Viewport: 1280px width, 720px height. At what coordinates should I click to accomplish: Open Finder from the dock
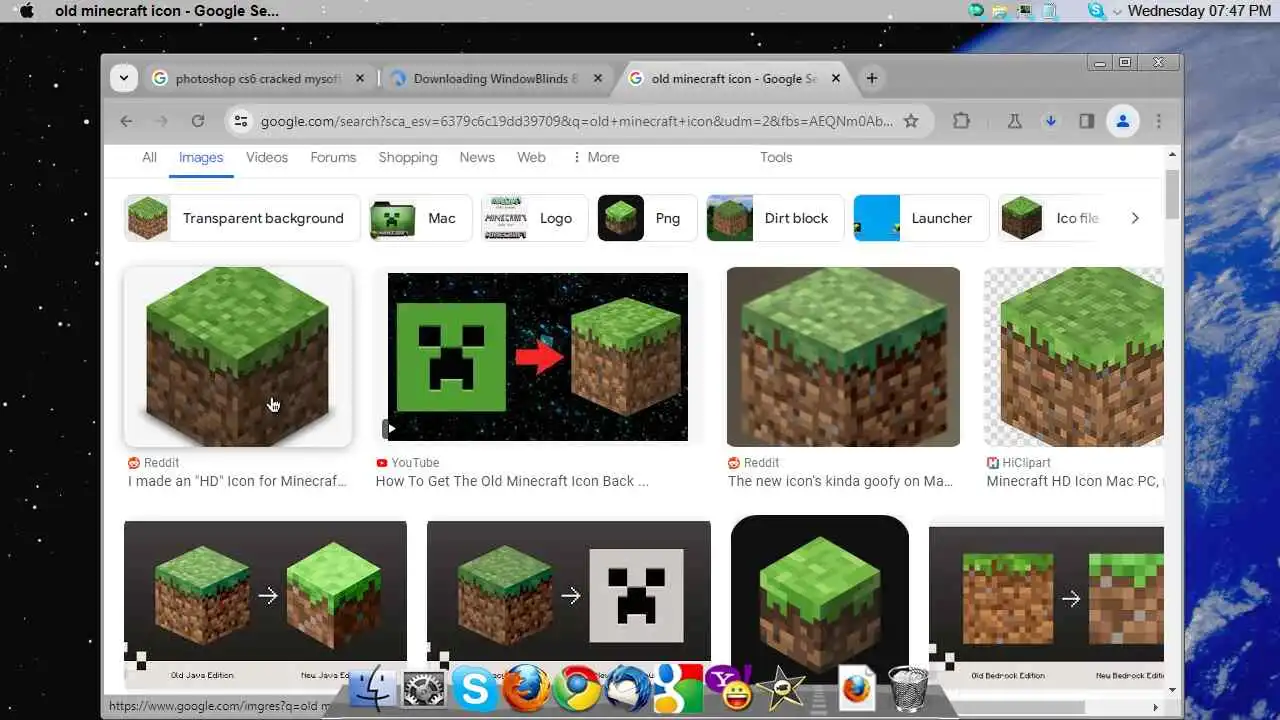371,689
